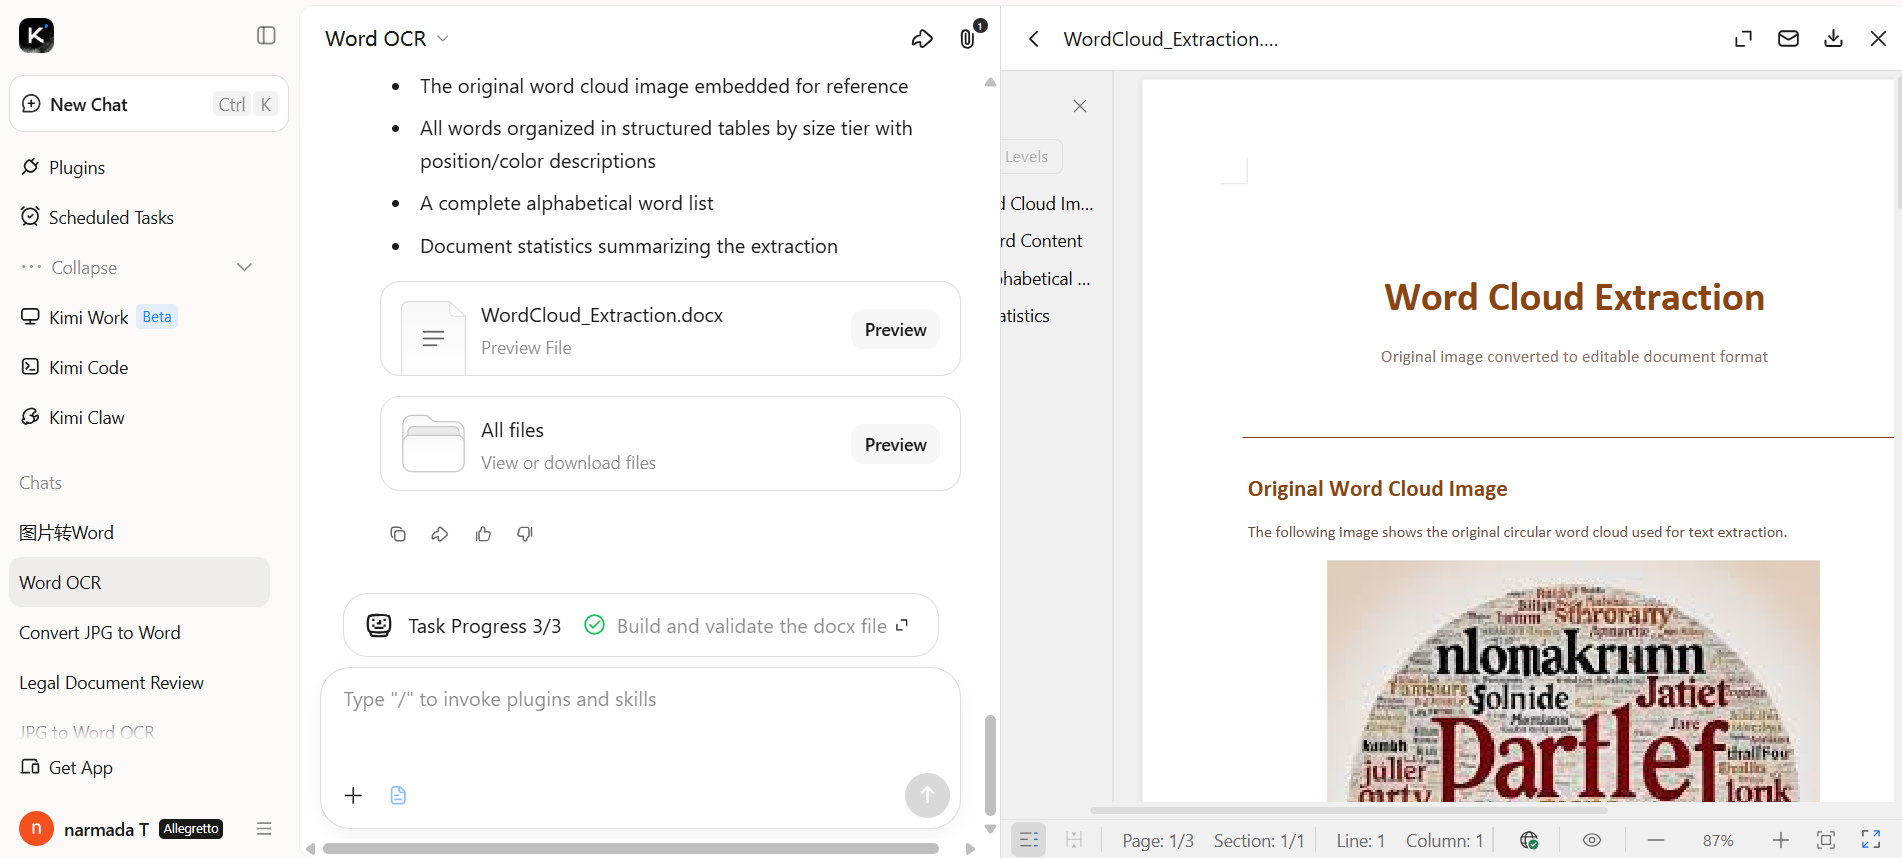Open Kimi Work Beta
The height and width of the screenshot is (858, 1902).
coord(98,317)
